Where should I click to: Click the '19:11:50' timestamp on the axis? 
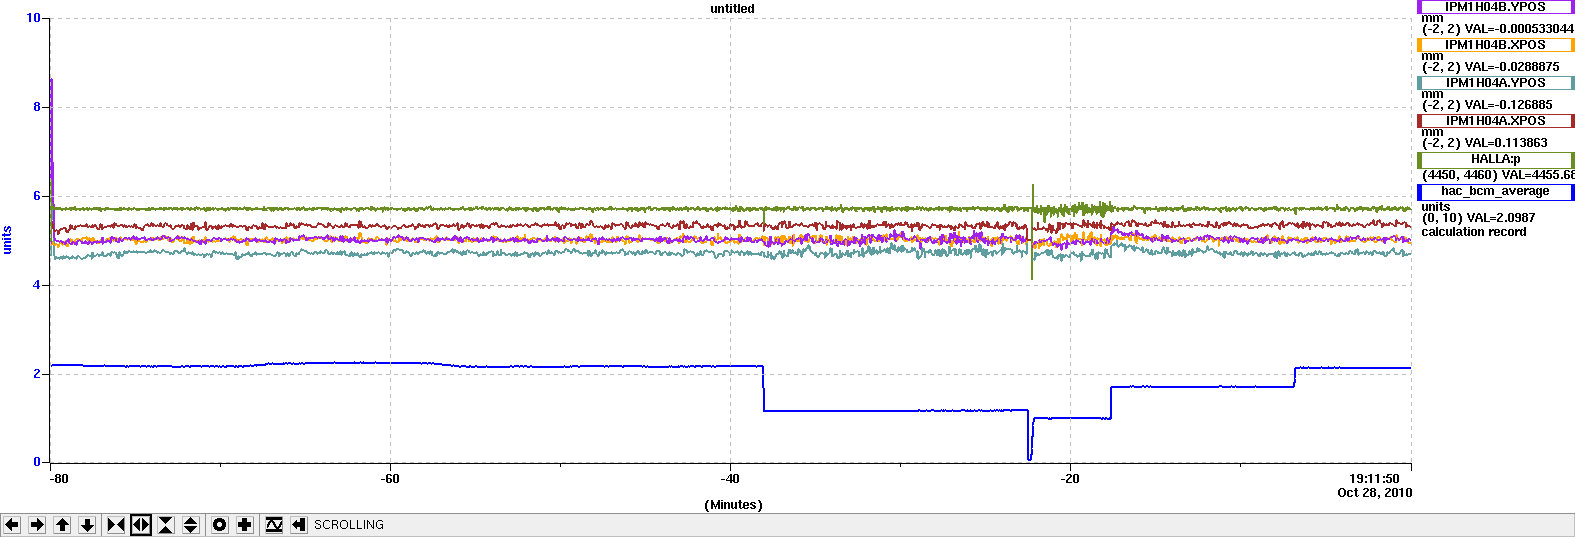pyautogui.click(x=1374, y=479)
